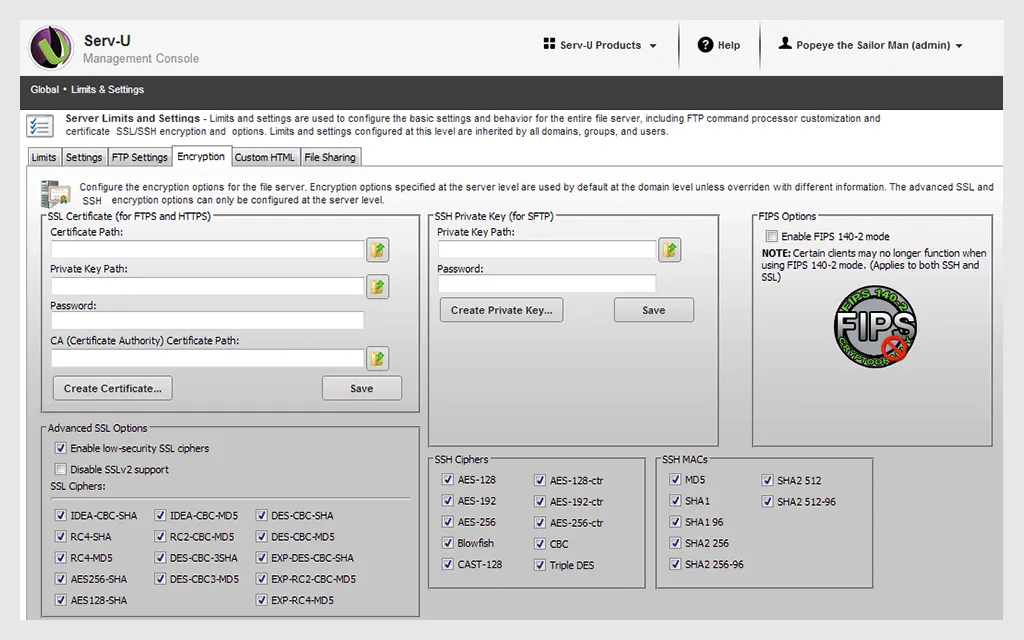Screen dimensions: 1024x640
Task: Click Create Private Key
Action: [x=501, y=310]
